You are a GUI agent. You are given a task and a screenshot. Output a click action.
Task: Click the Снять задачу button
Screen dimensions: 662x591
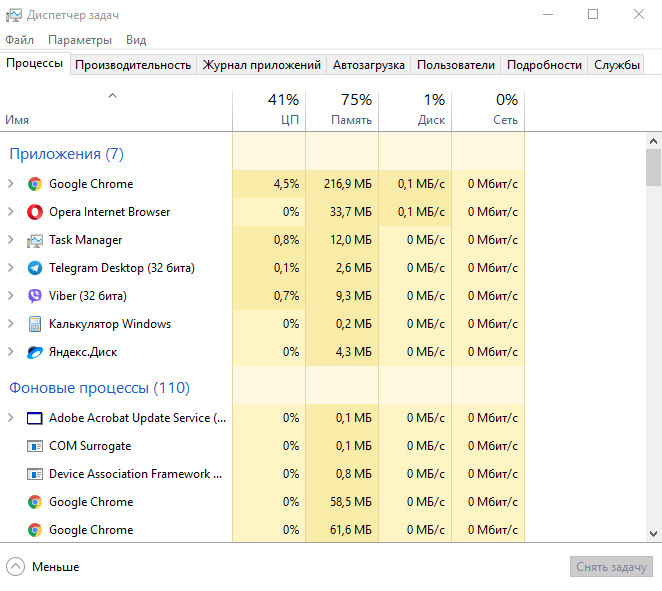(x=611, y=567)
